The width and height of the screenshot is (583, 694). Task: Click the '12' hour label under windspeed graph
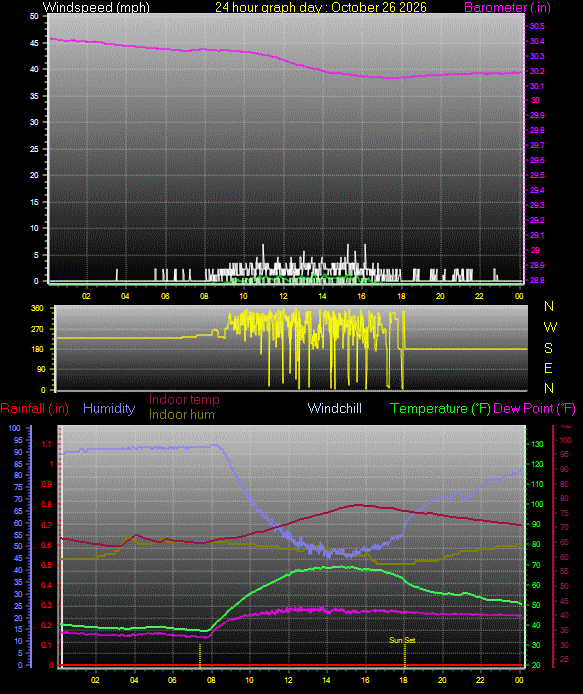pos(283,296)
